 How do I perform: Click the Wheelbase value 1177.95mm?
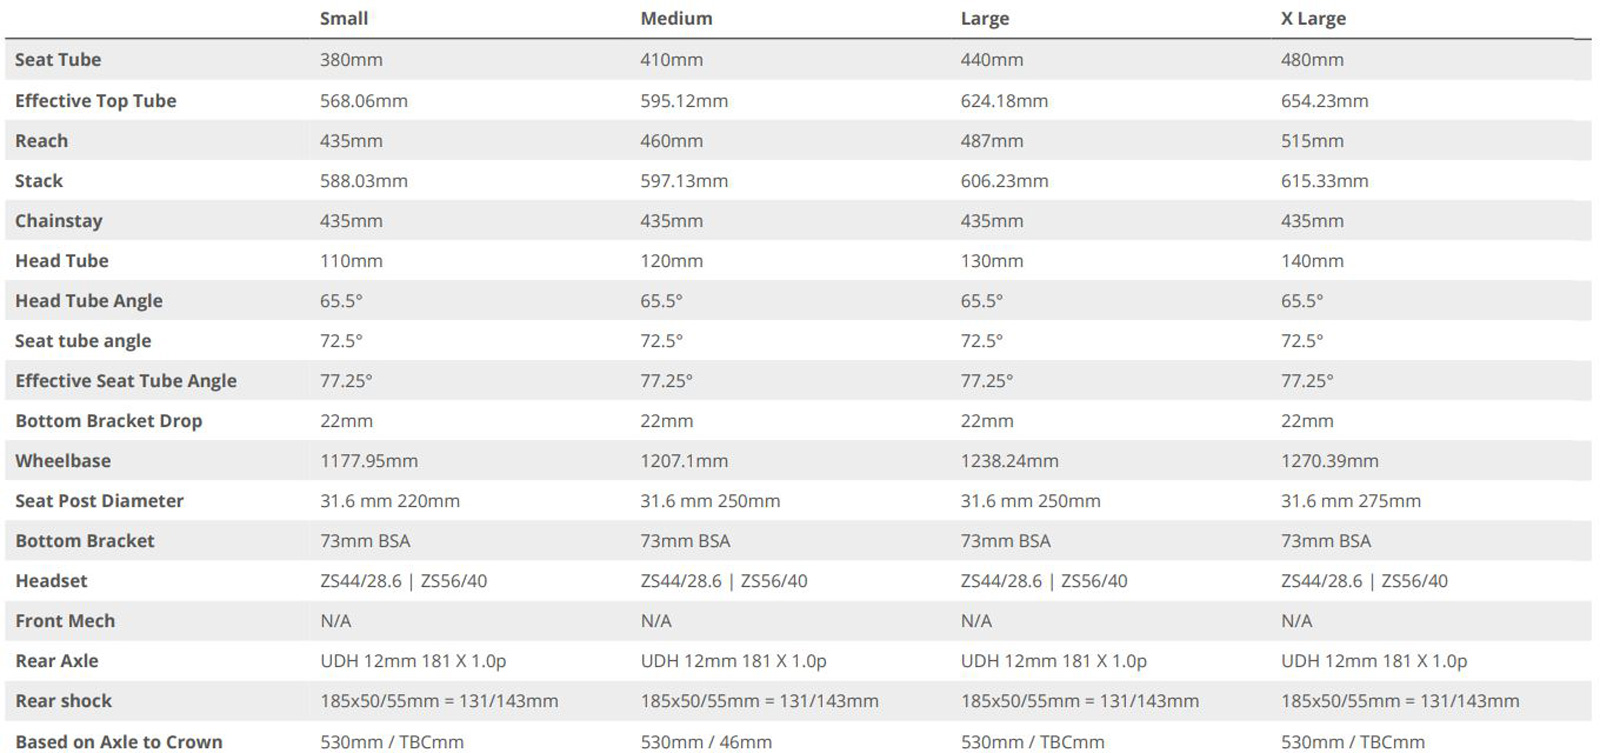pos(369,461)
